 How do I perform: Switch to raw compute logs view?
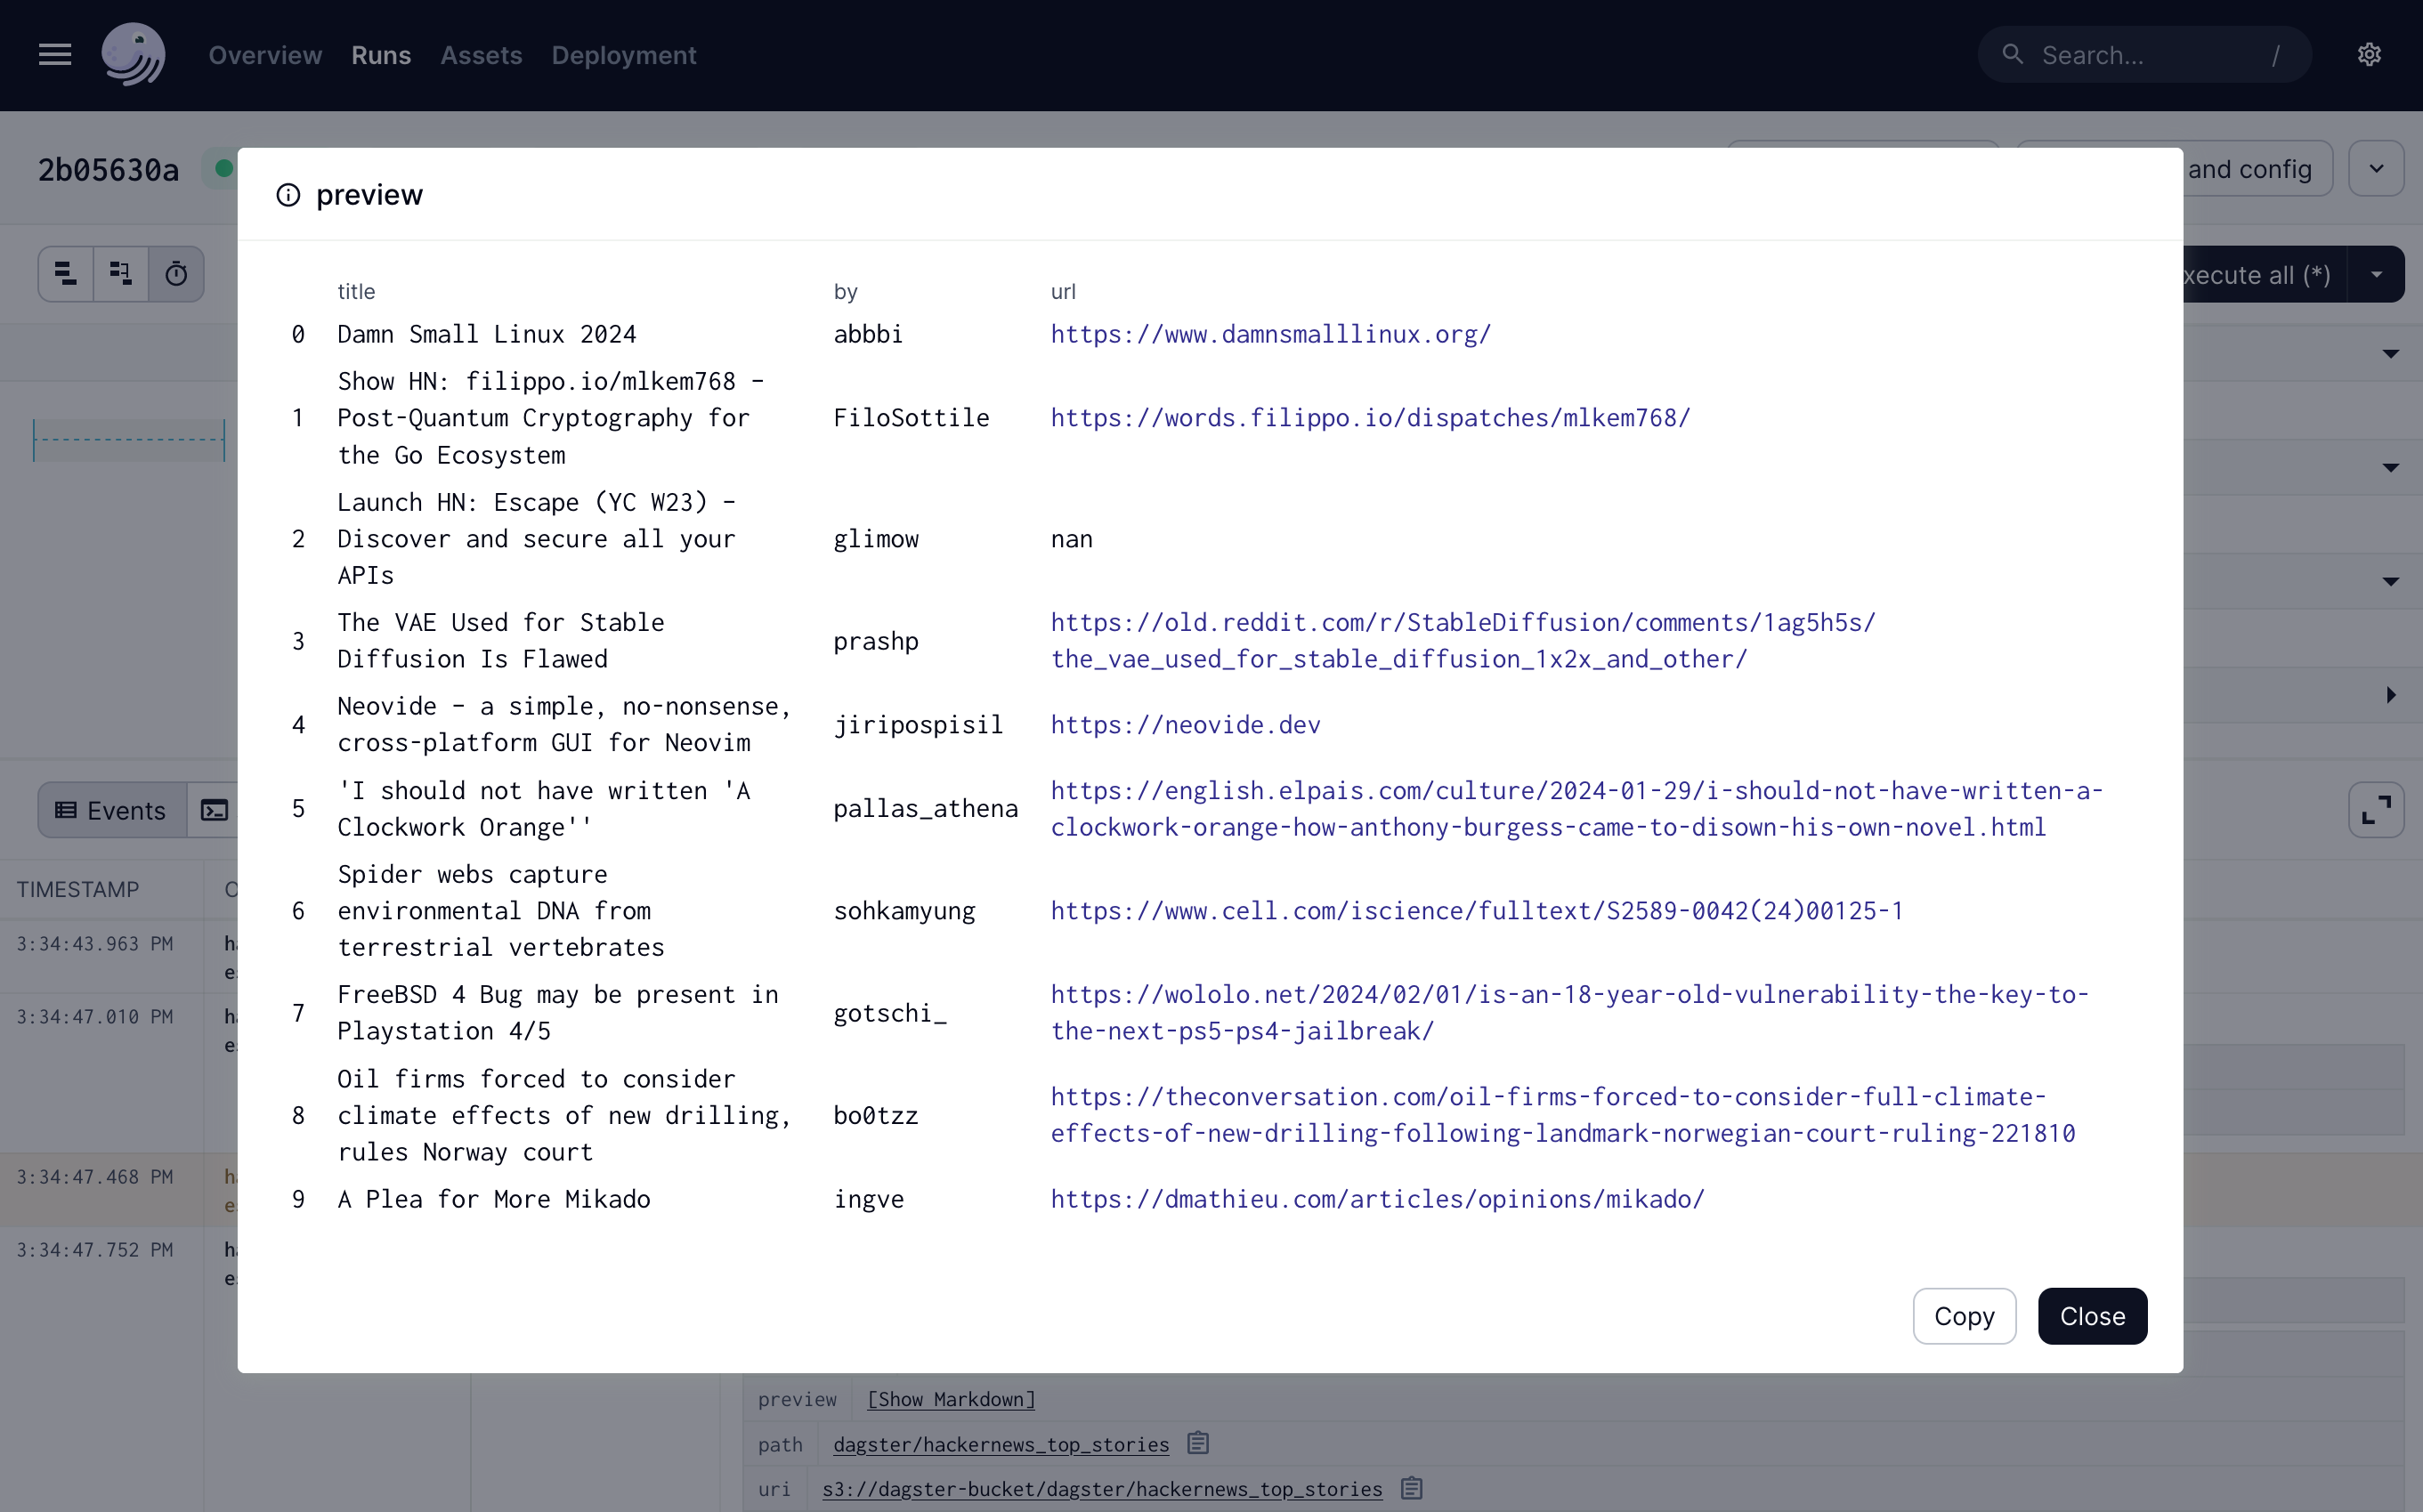pos(214,810)
